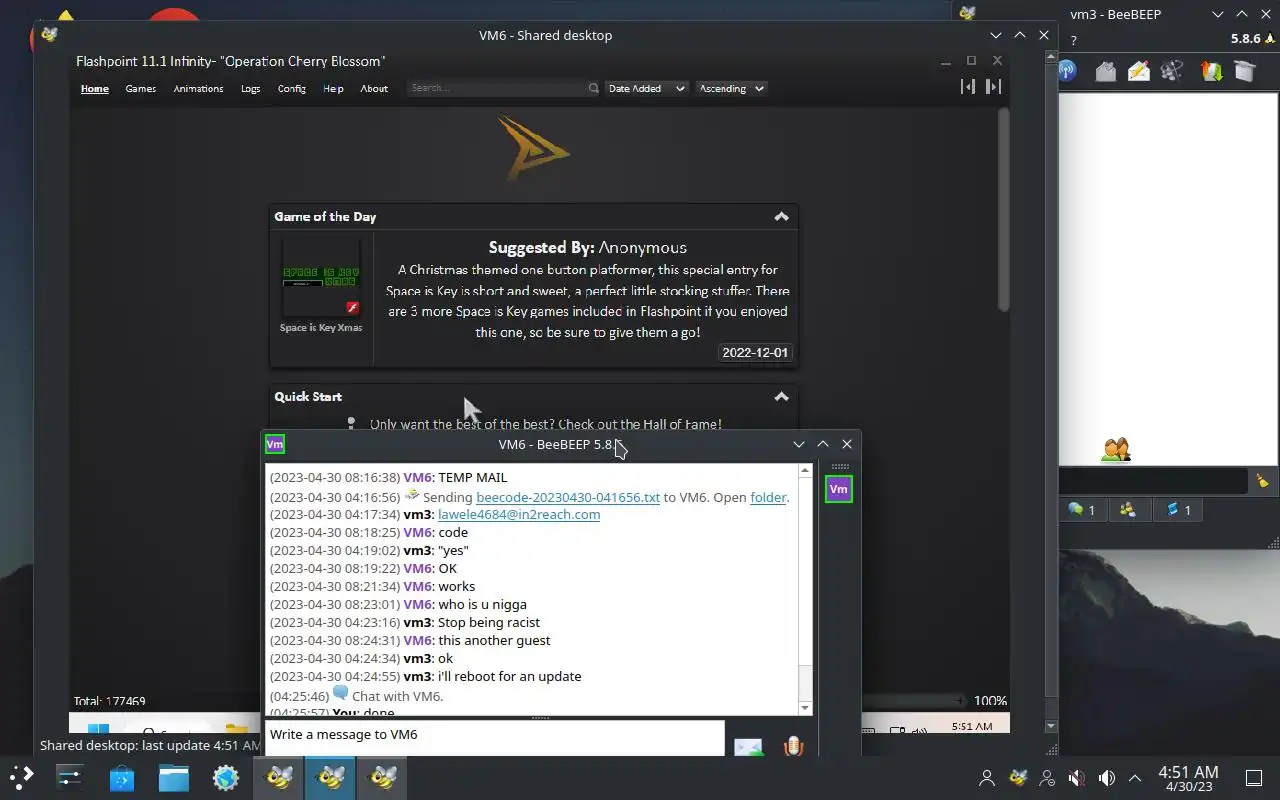Open the Logs tab in Flashpoint
Image resolution: width=1280 pixels, height=800 pixels.
point(250,88)
